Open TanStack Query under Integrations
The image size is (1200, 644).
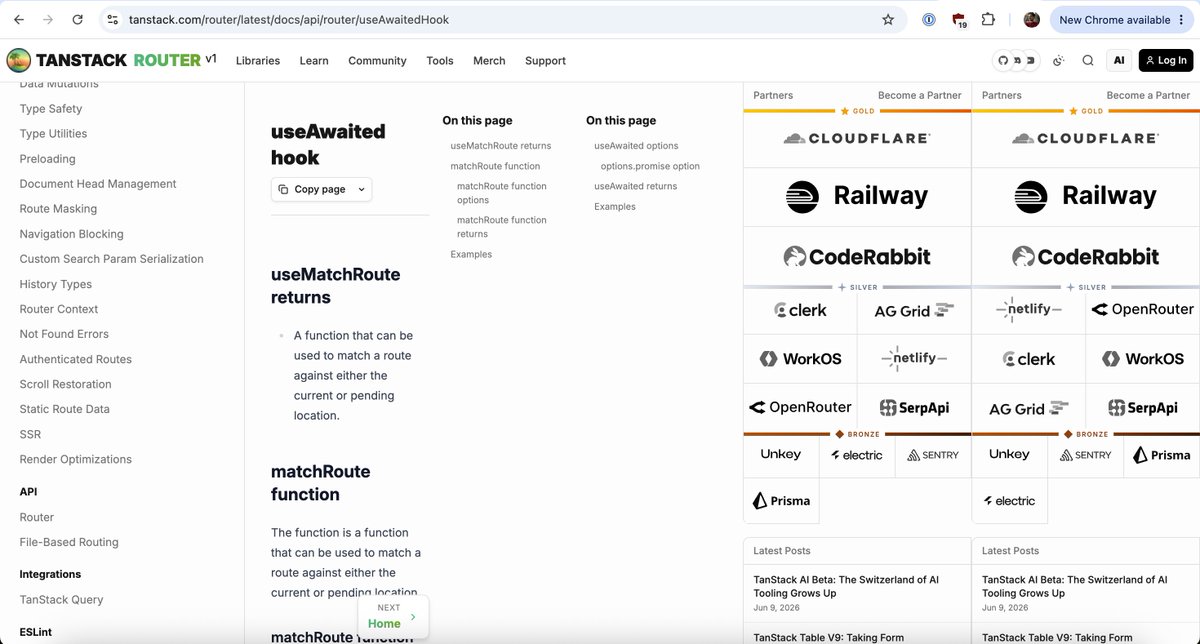(x=61, y=600)
